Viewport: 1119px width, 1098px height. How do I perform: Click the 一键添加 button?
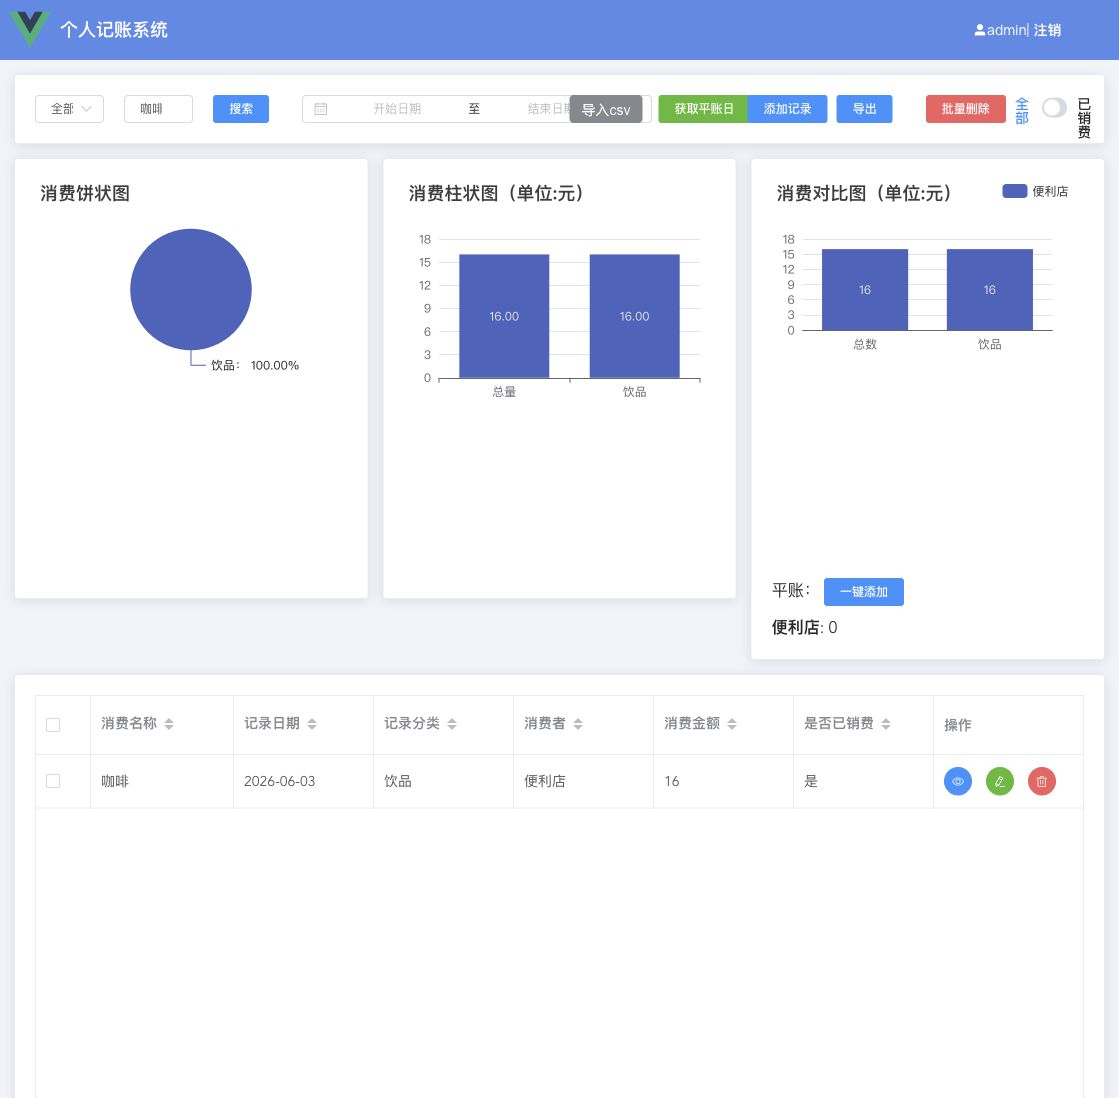click(x=864, y=591)
